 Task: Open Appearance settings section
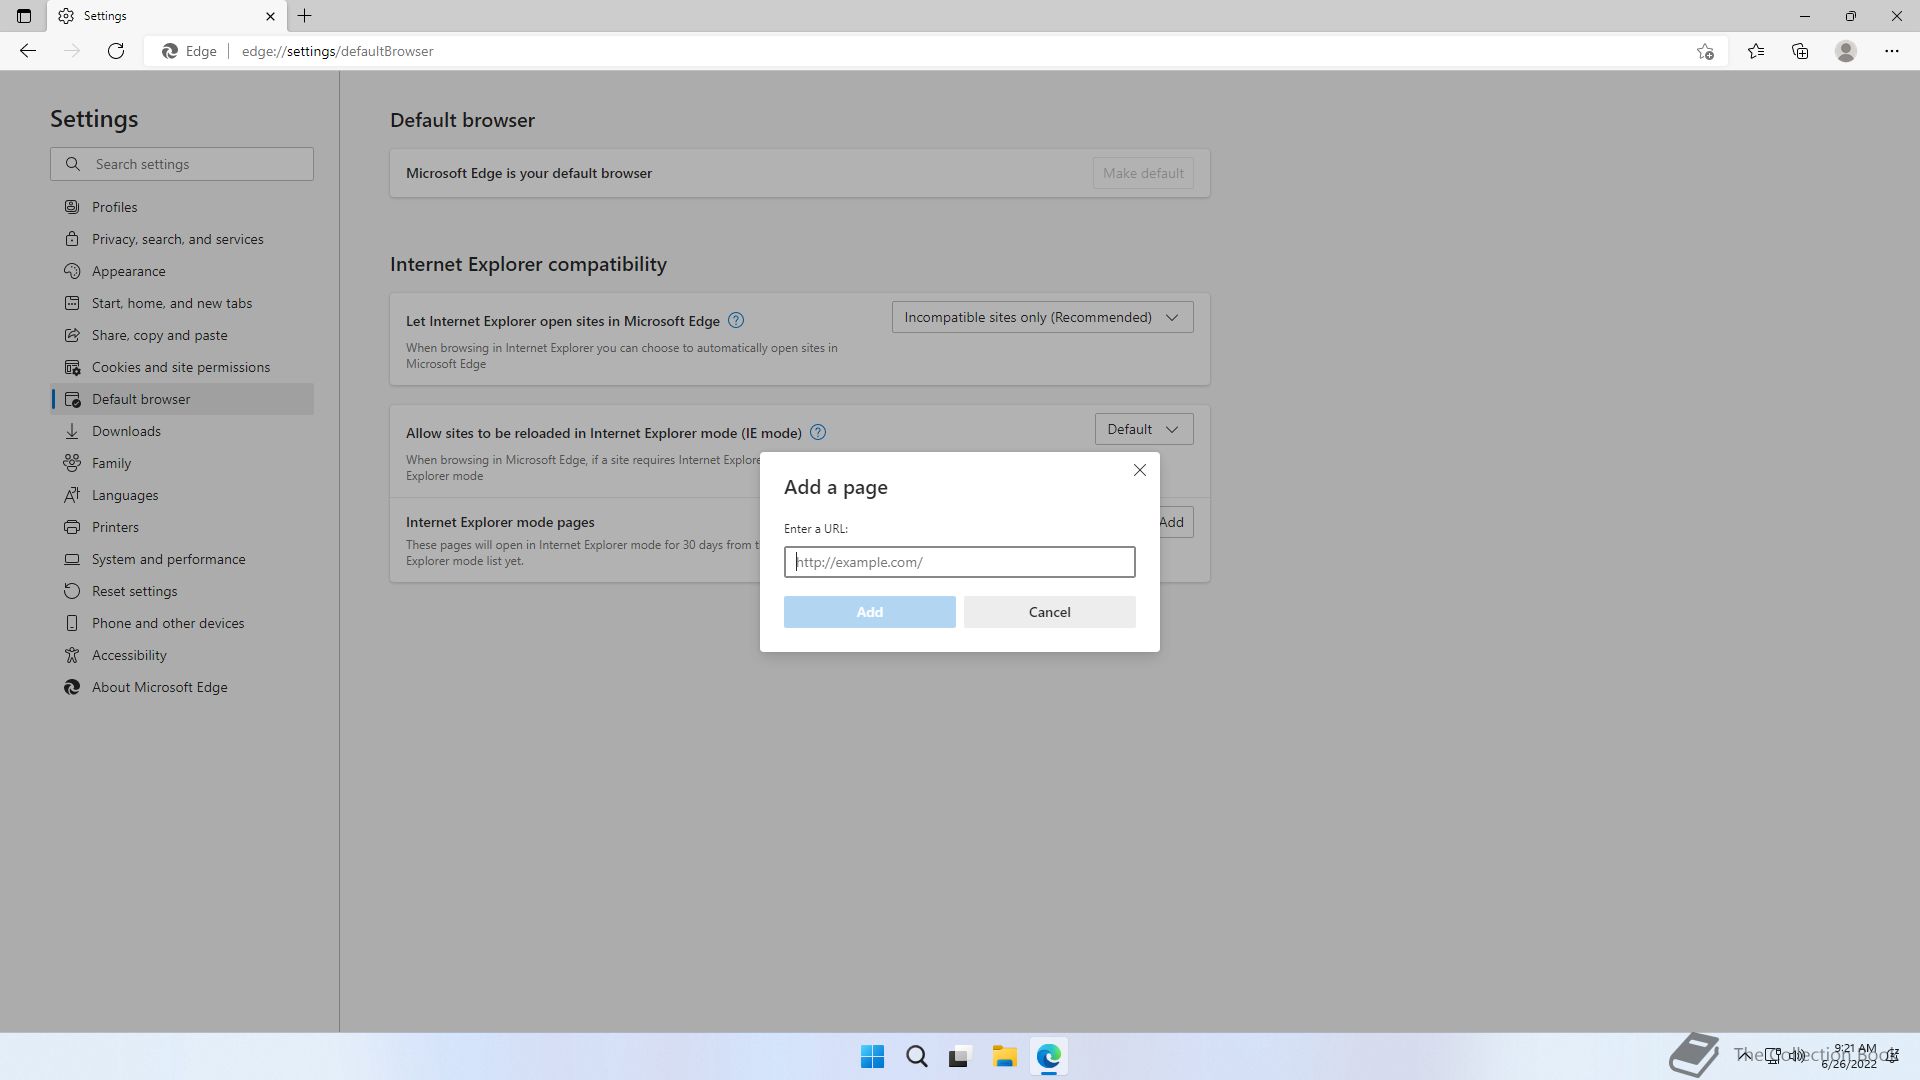click(x=182, y=271)
